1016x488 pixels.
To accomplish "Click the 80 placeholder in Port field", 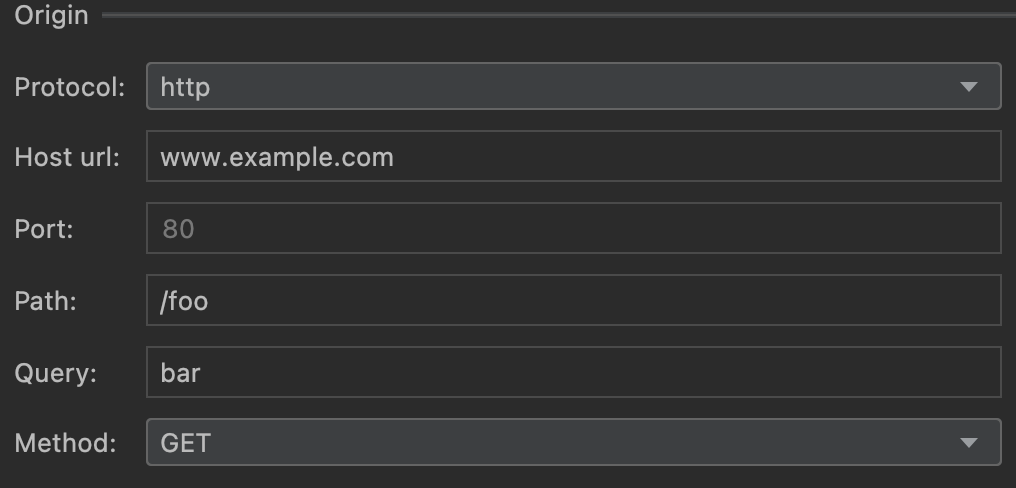I will 178,229.
